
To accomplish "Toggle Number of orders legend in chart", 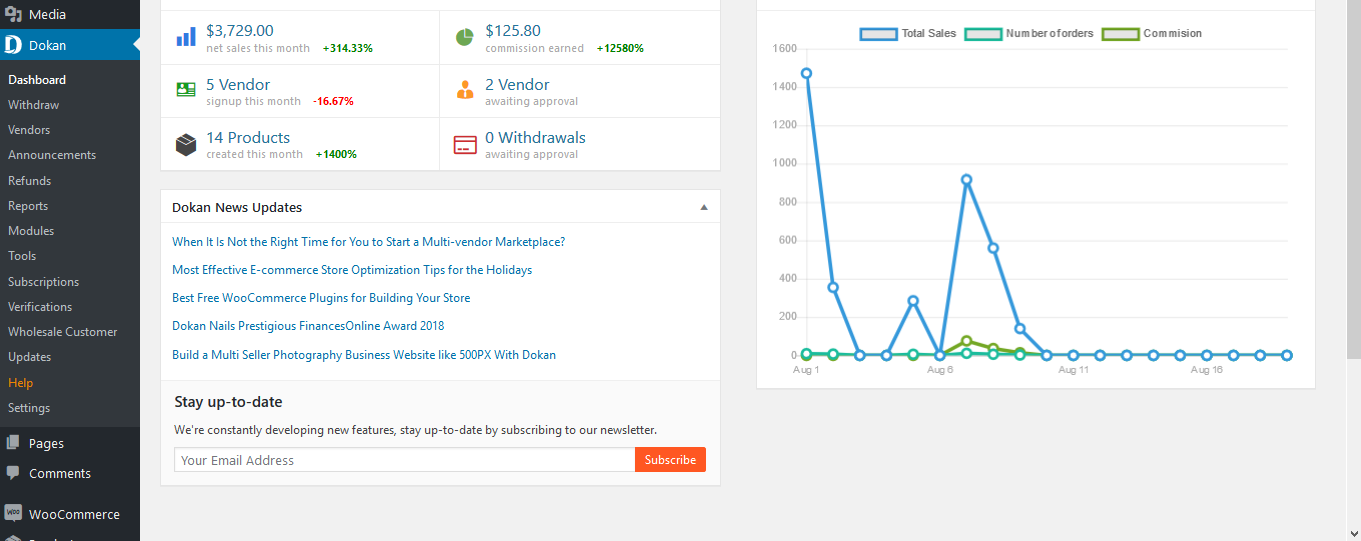I will coord(1029,33).
